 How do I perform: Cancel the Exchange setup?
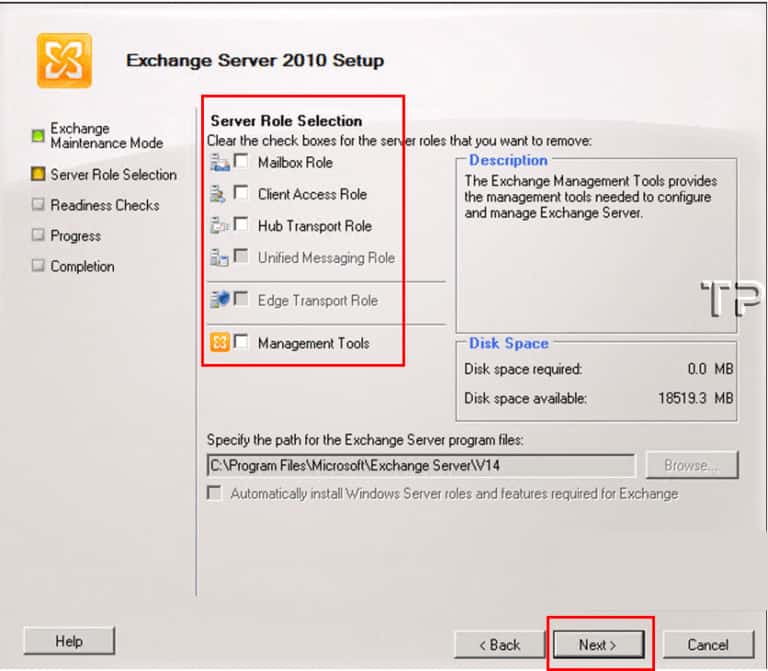click(708, 645)
